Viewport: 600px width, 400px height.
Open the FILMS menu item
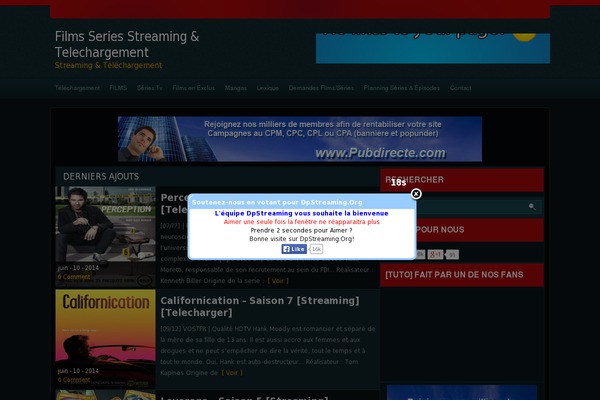[118, 88]
